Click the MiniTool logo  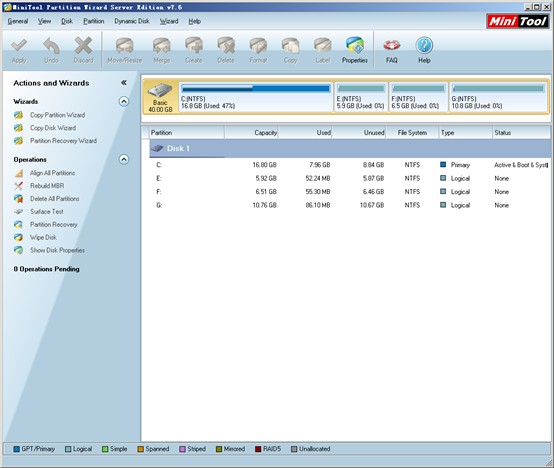(x=518, y=21)
